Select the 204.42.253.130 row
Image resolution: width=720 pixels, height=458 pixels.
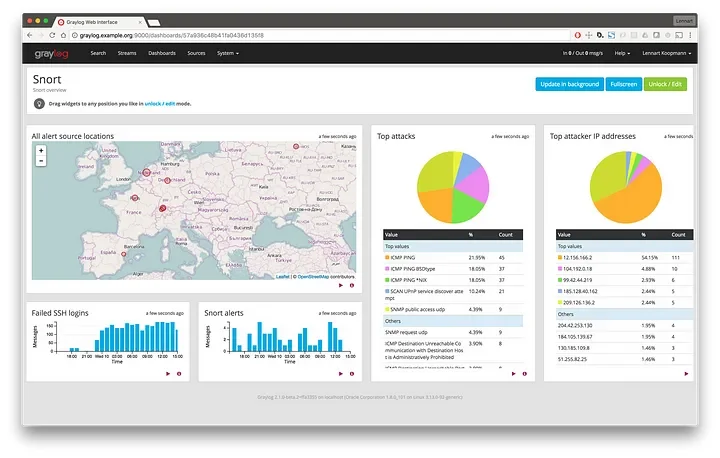624,325
